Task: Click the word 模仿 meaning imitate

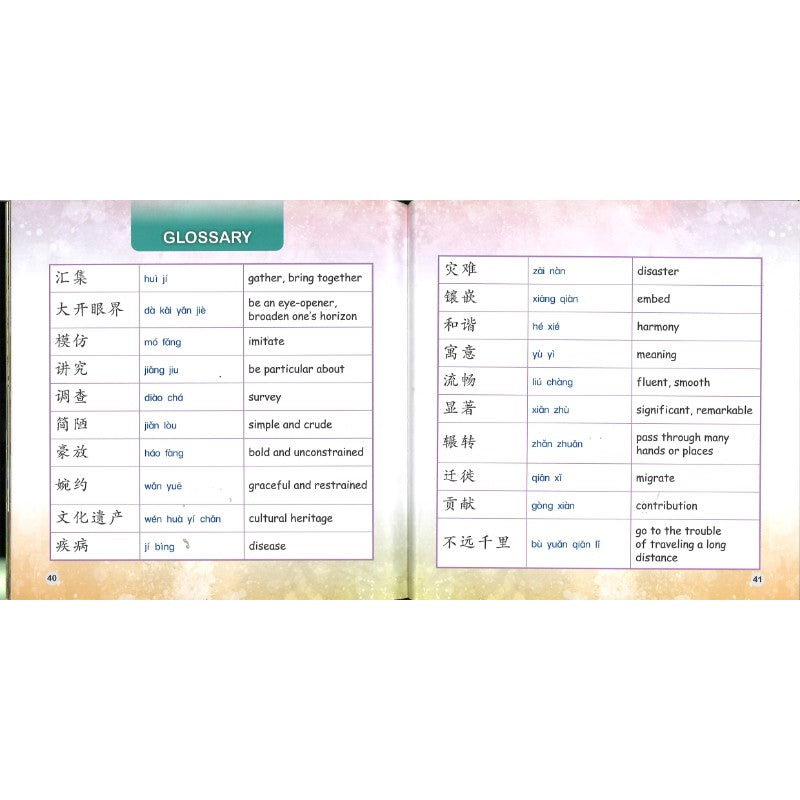Action: 74,341
